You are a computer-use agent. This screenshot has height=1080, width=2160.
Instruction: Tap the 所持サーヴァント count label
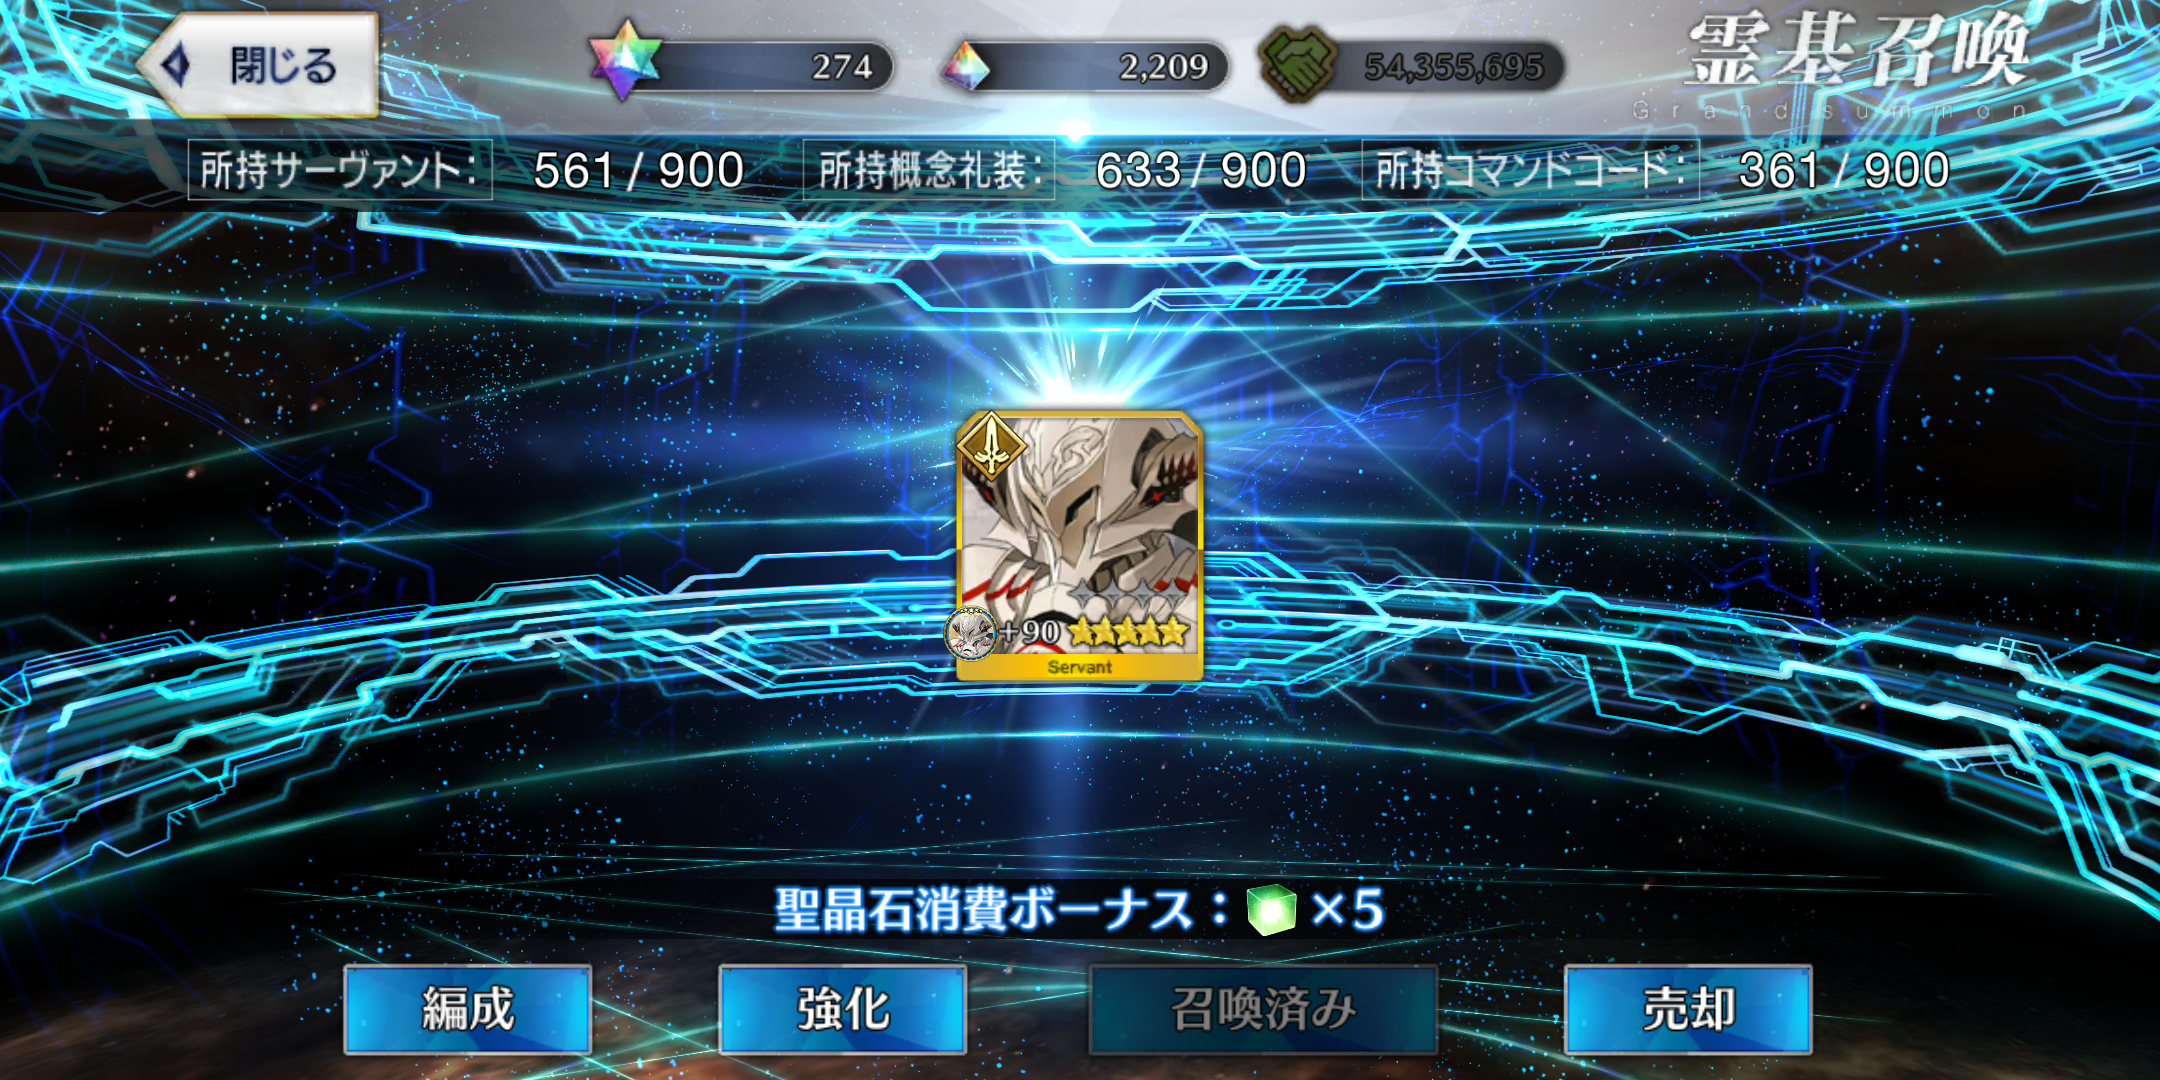(x=340, y=170)
